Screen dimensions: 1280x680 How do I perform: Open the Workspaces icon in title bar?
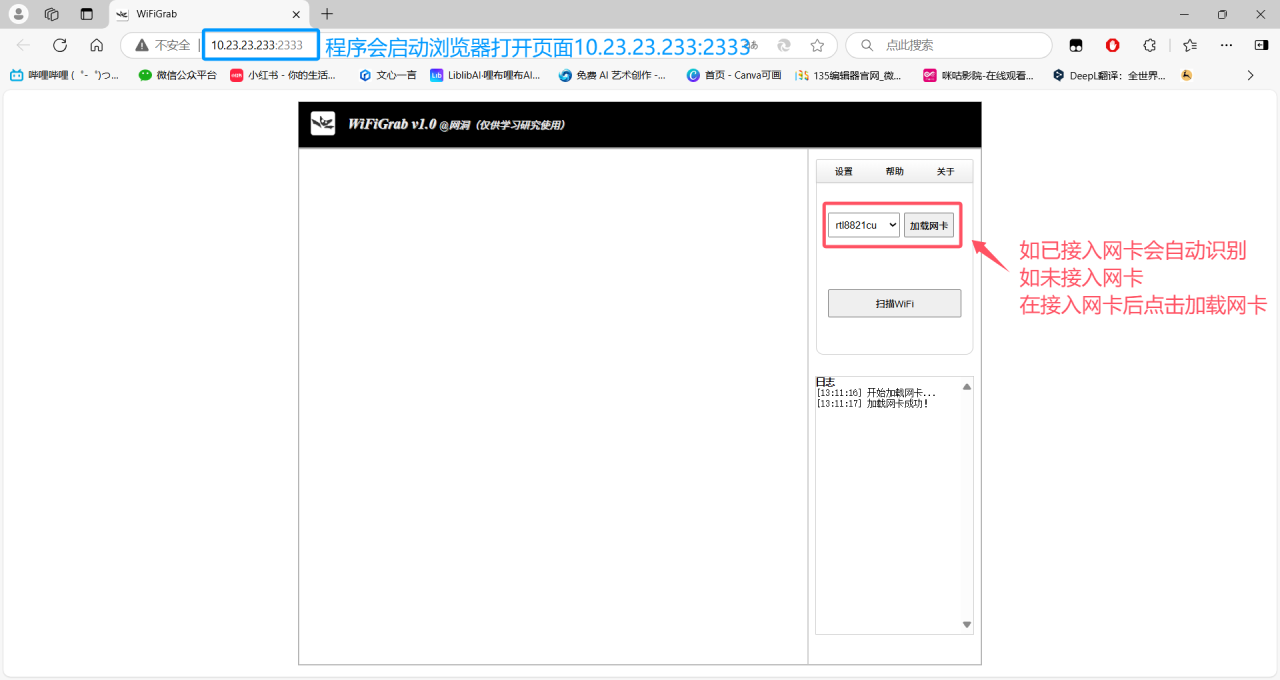52,14
